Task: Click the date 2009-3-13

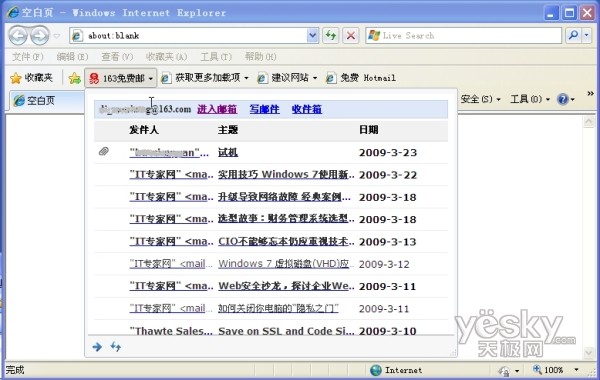Action: pyautogui.click(x=387, y=241)
